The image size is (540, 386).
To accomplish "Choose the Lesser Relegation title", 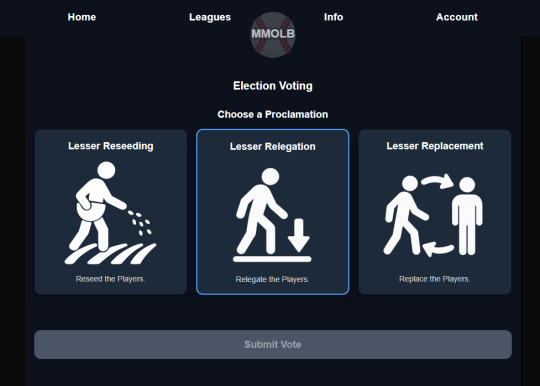I will click(x=272, y=147).
